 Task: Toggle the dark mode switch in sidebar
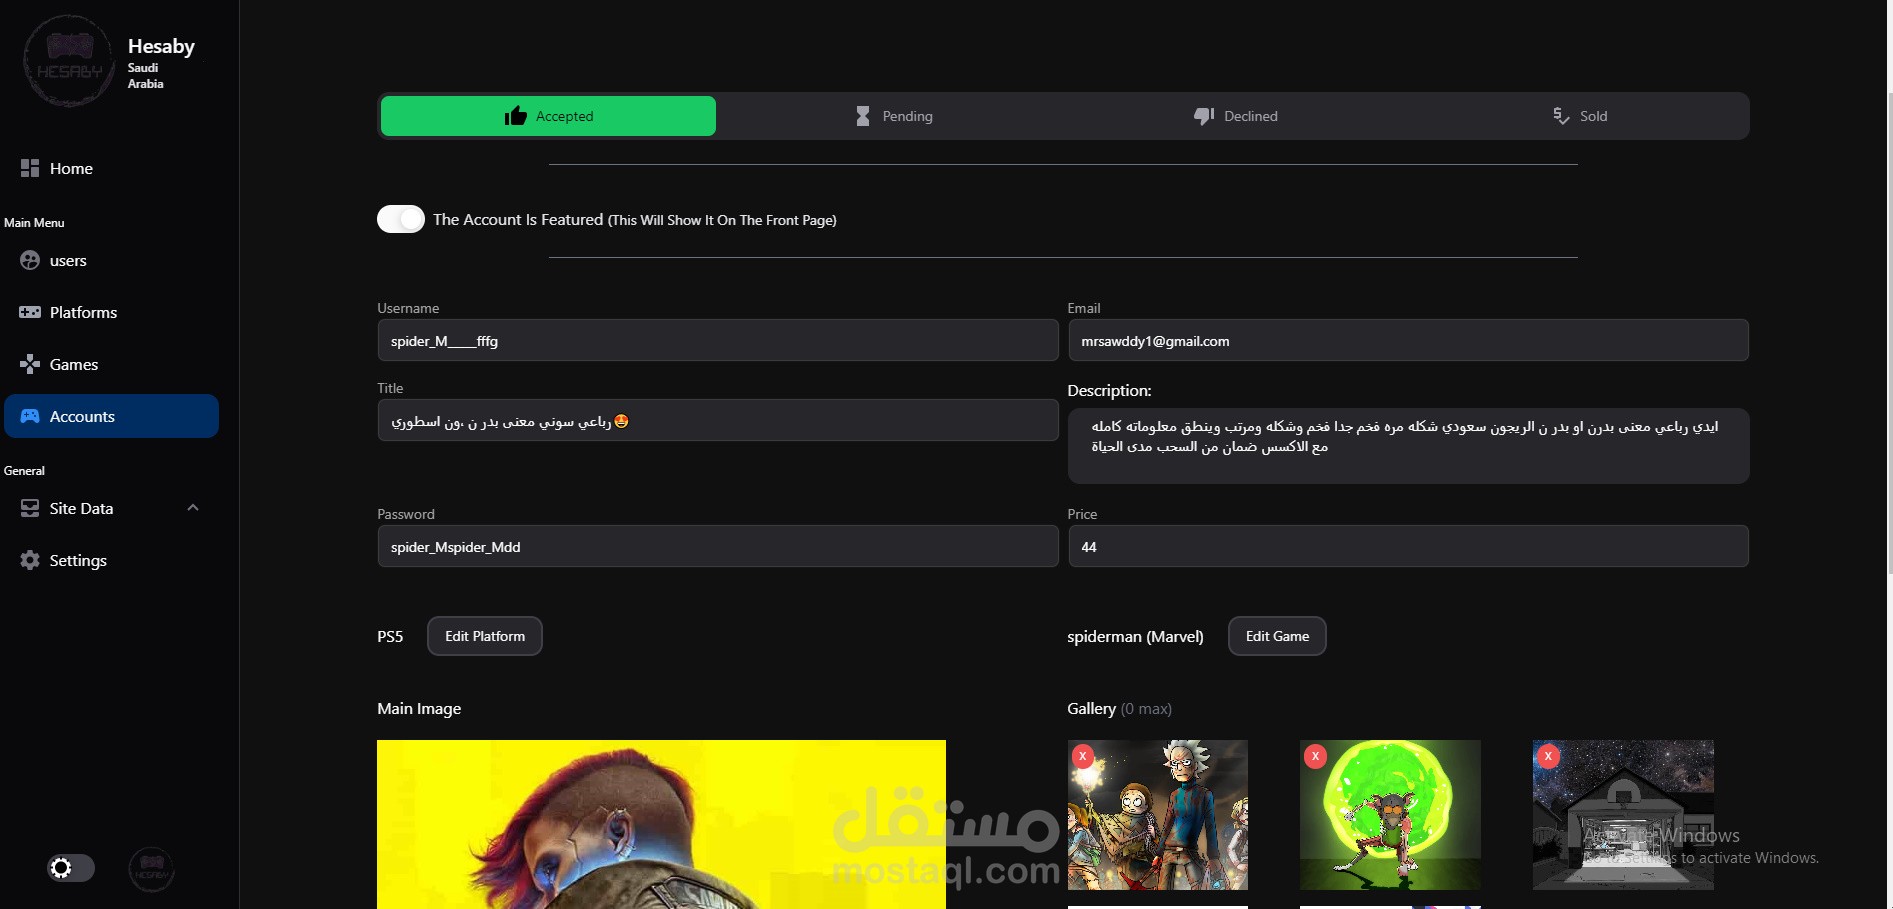coord(71,868)
